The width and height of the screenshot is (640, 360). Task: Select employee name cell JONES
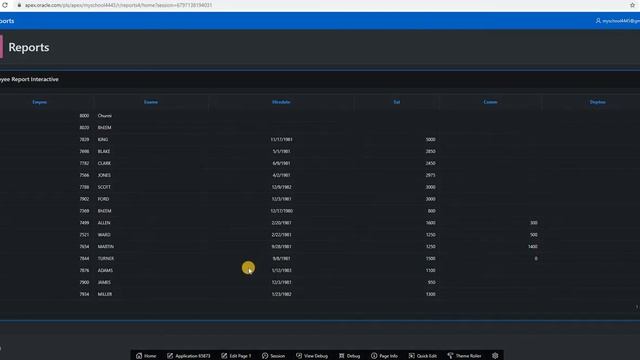[x=104, y=175]
